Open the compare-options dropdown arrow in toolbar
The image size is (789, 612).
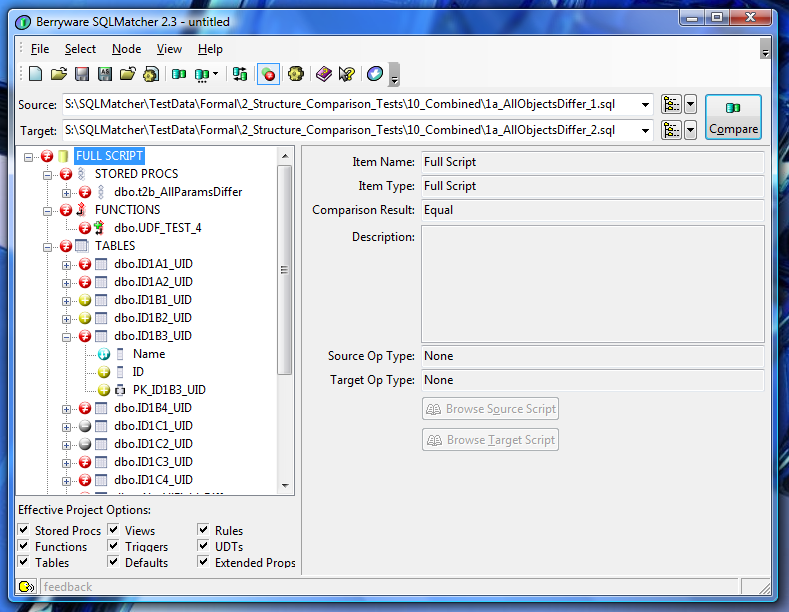(x=215, y=74)
